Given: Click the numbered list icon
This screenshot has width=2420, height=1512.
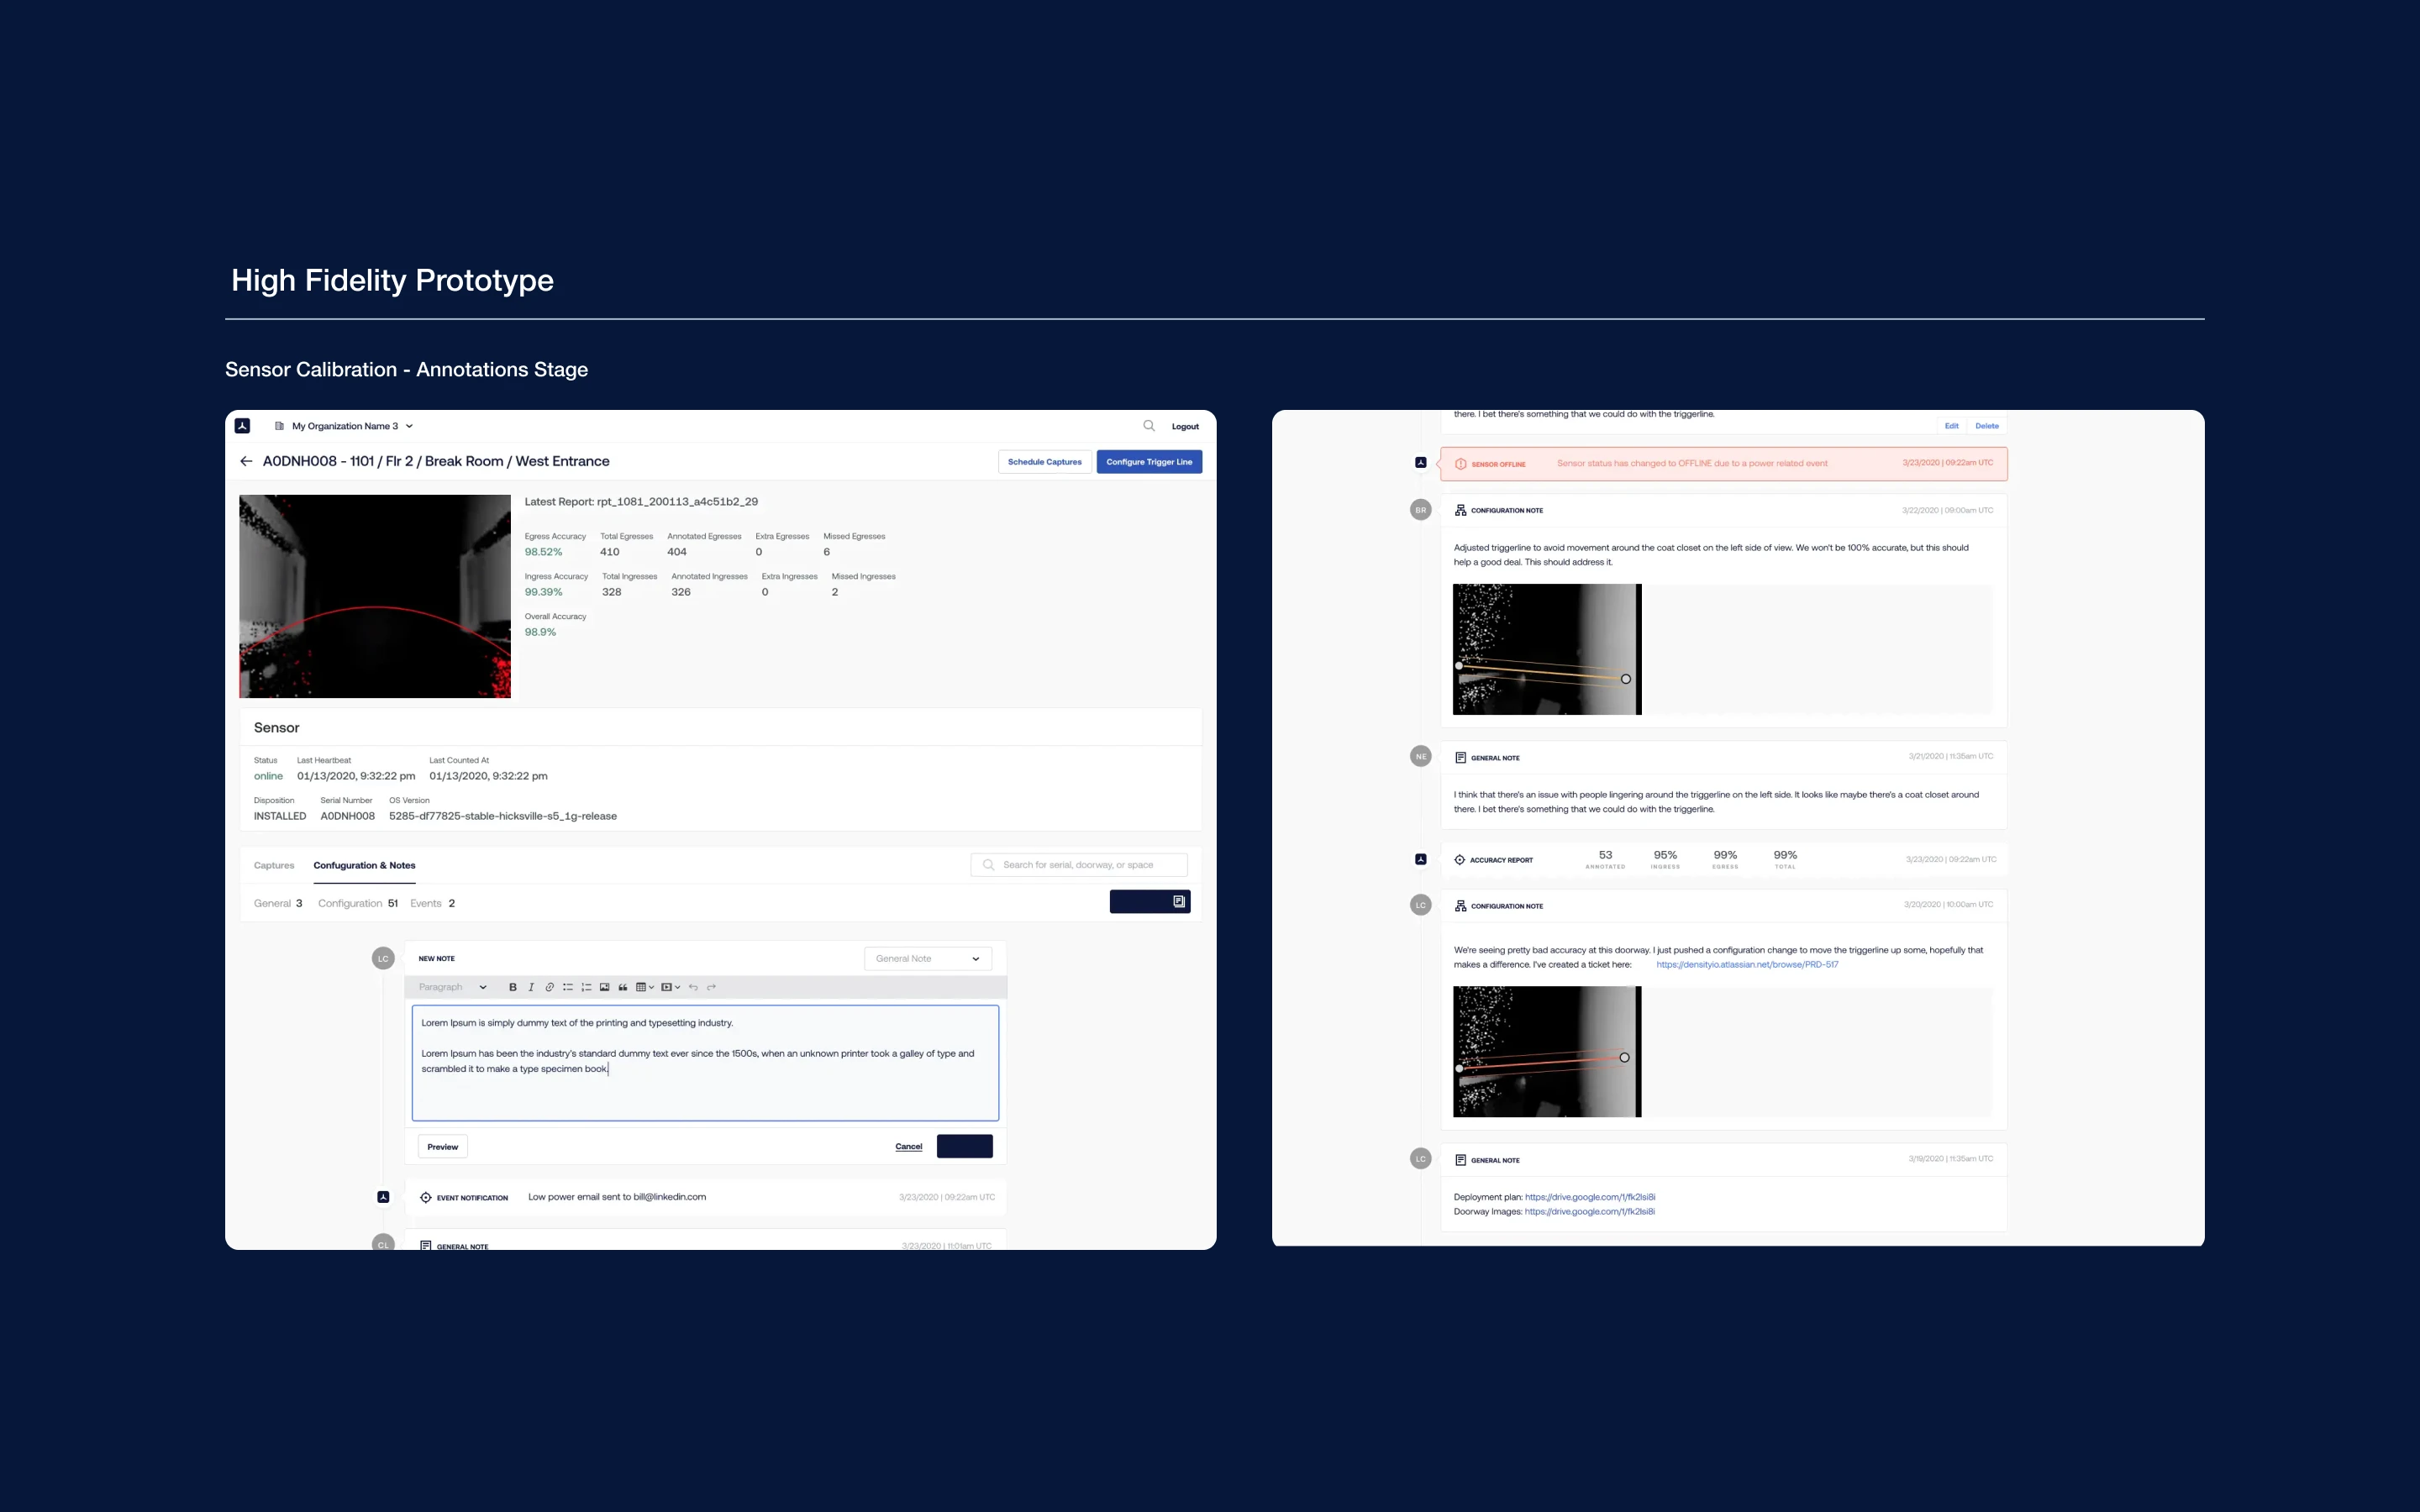Looking at the screenshot, I should (587, 987).
